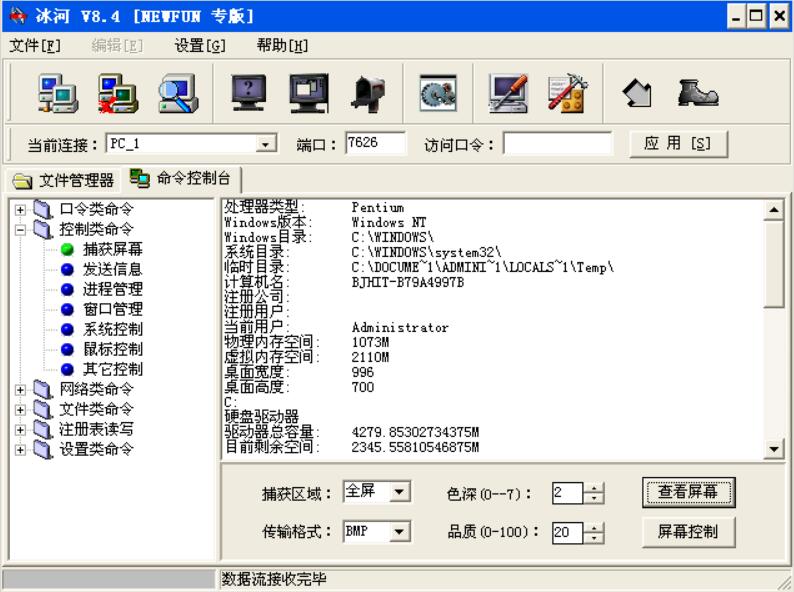Click the info panel scrollbar up arrow

tap(774, 210)
